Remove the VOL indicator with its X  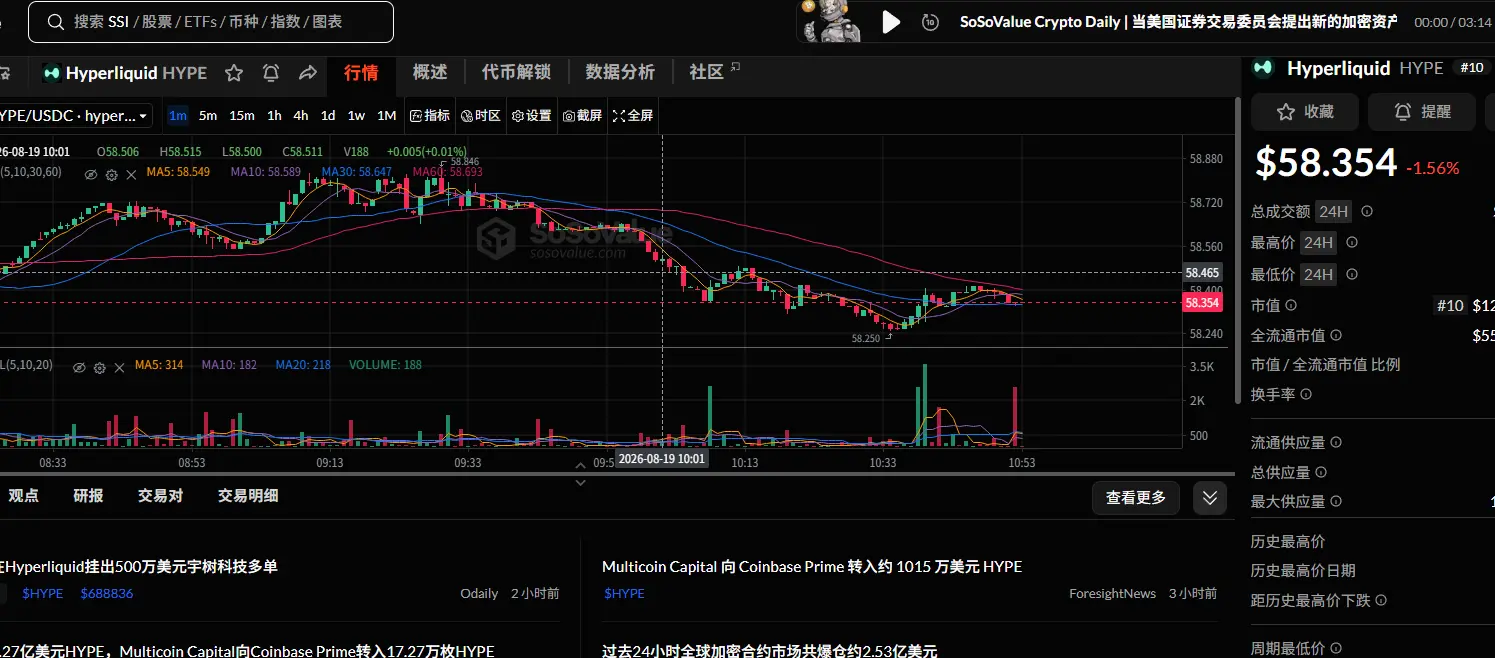117,367
